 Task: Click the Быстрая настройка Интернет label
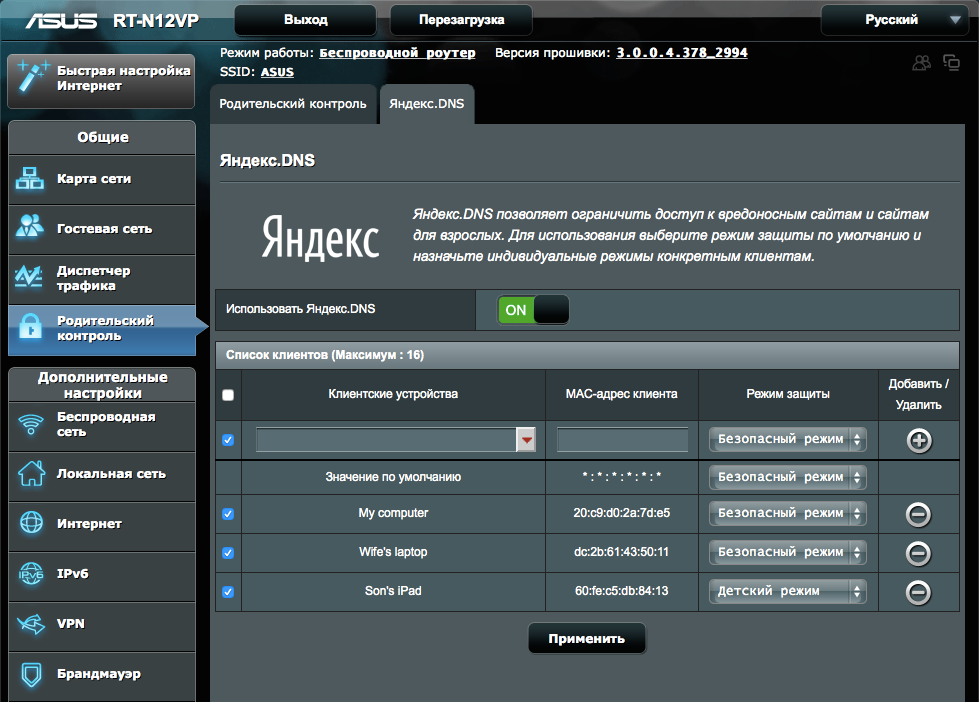pyautogui.click(x=124, y=78)
